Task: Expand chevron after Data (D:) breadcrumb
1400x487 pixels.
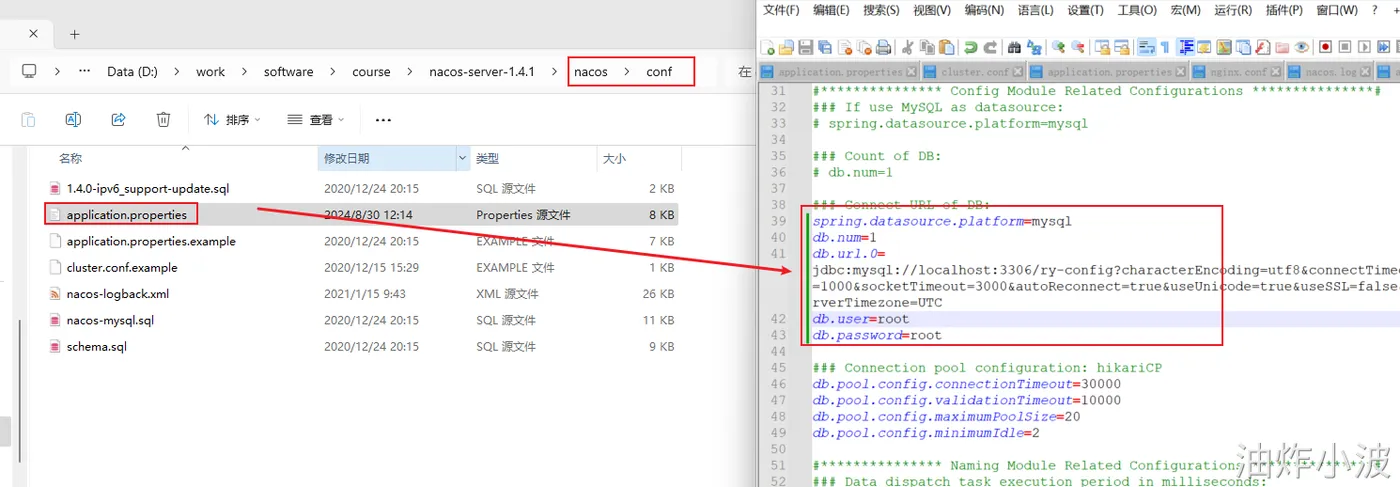Action: pos(177,72)
